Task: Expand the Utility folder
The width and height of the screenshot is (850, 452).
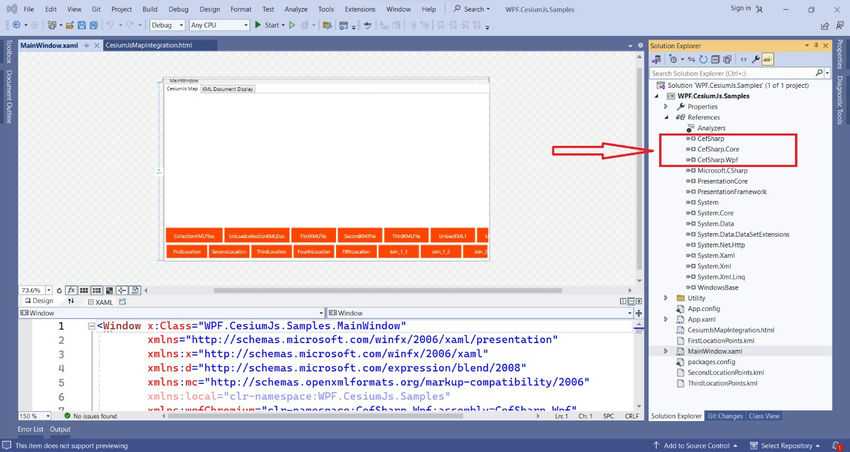Action: click(x=666, y=298)
